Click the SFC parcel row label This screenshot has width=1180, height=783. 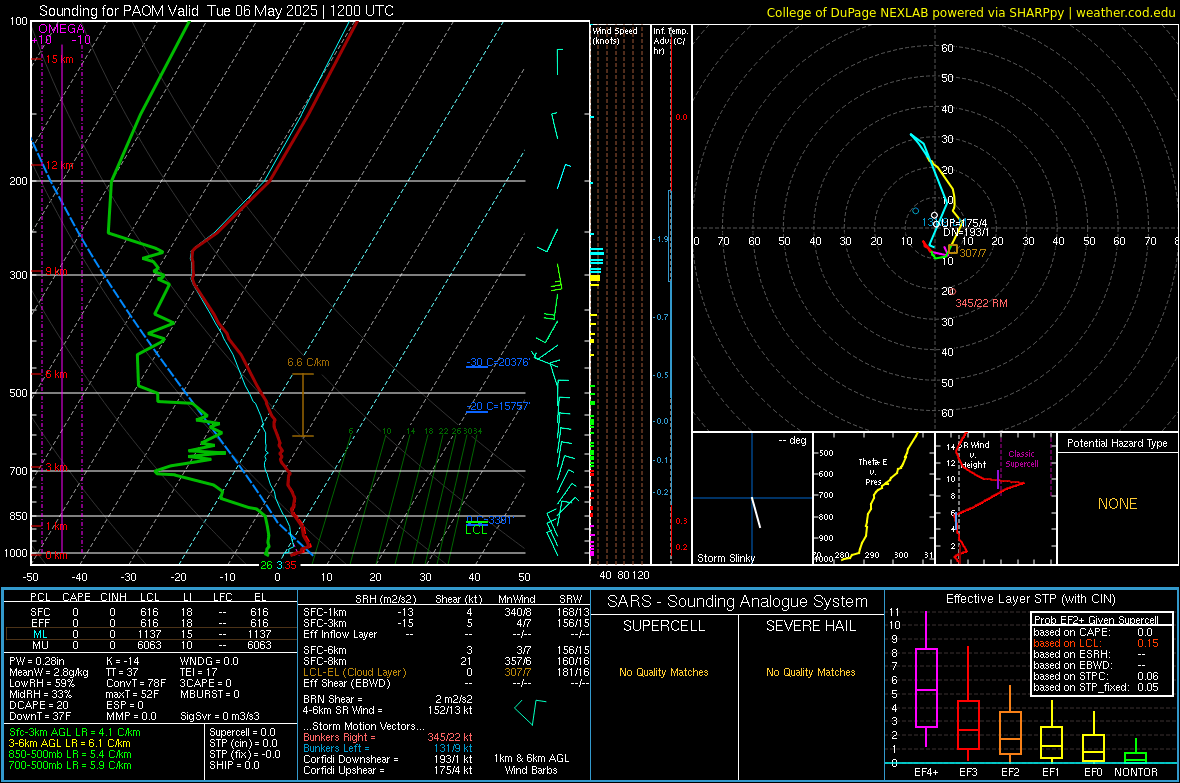coord(40,612)
